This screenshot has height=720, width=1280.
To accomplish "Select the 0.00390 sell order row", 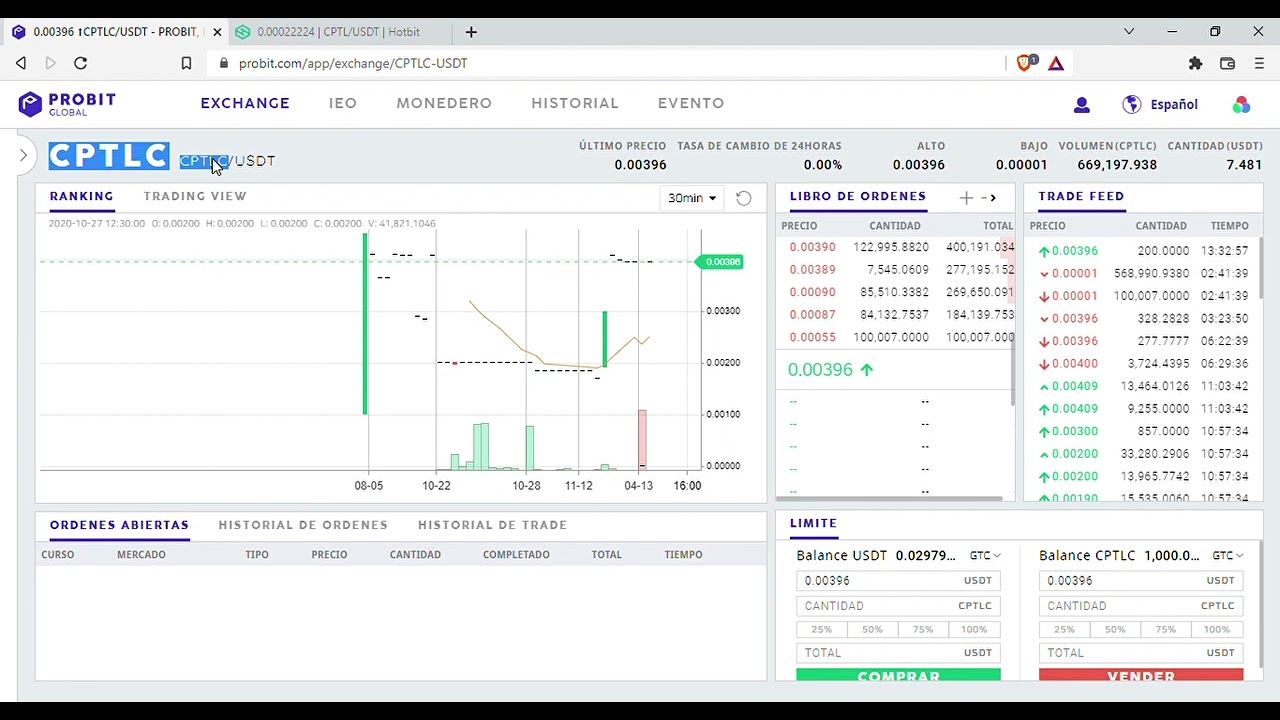I will click(x=895, y=247).
